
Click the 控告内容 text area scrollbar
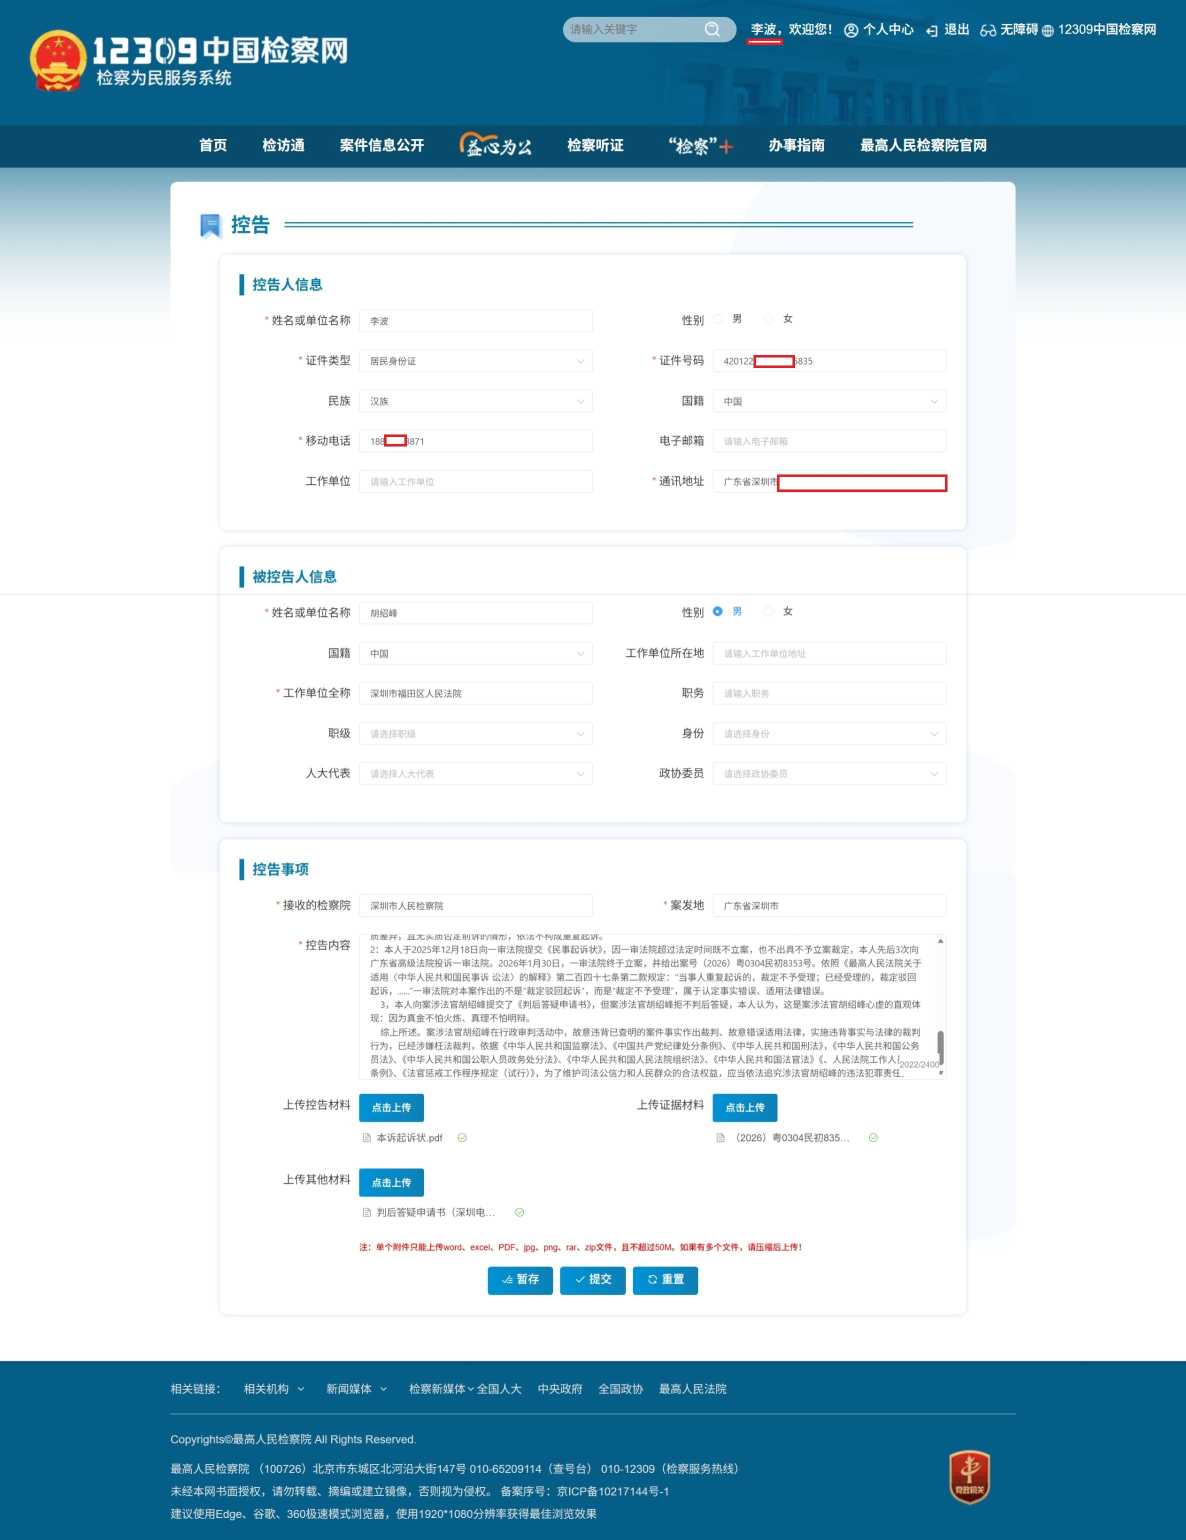(x=940, y=1045)
